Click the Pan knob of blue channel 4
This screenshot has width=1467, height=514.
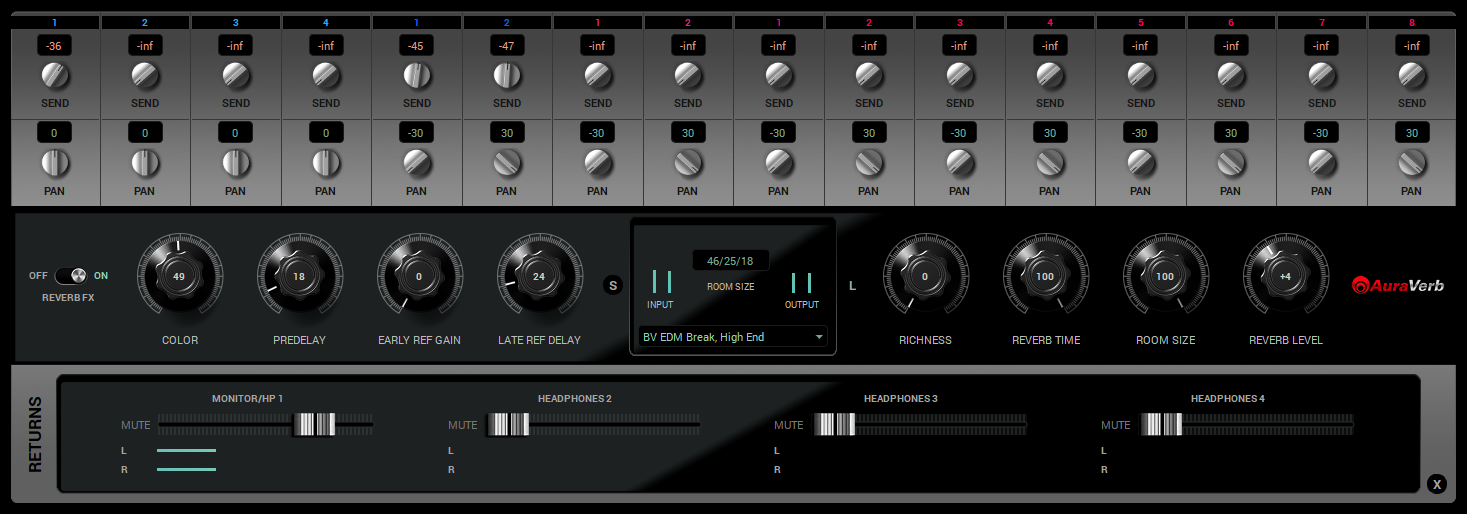[326, 163]
